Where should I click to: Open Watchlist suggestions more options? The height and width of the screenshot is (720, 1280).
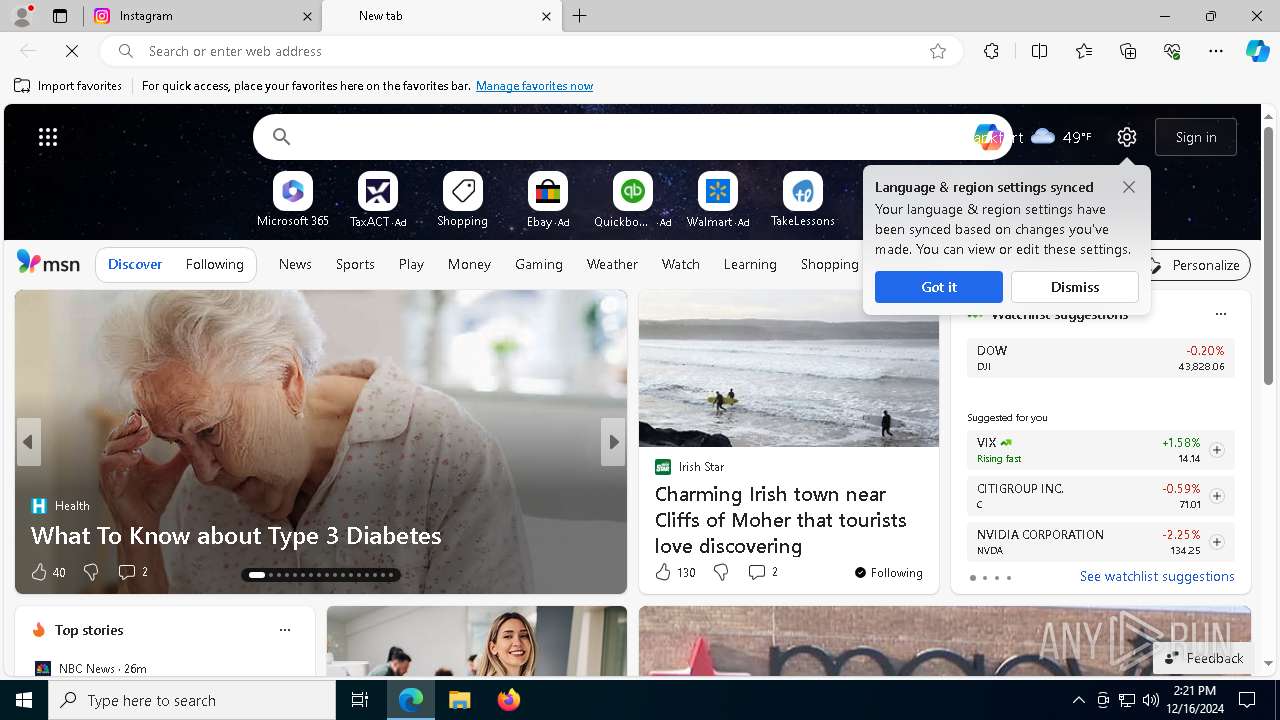click(1220, 314)
